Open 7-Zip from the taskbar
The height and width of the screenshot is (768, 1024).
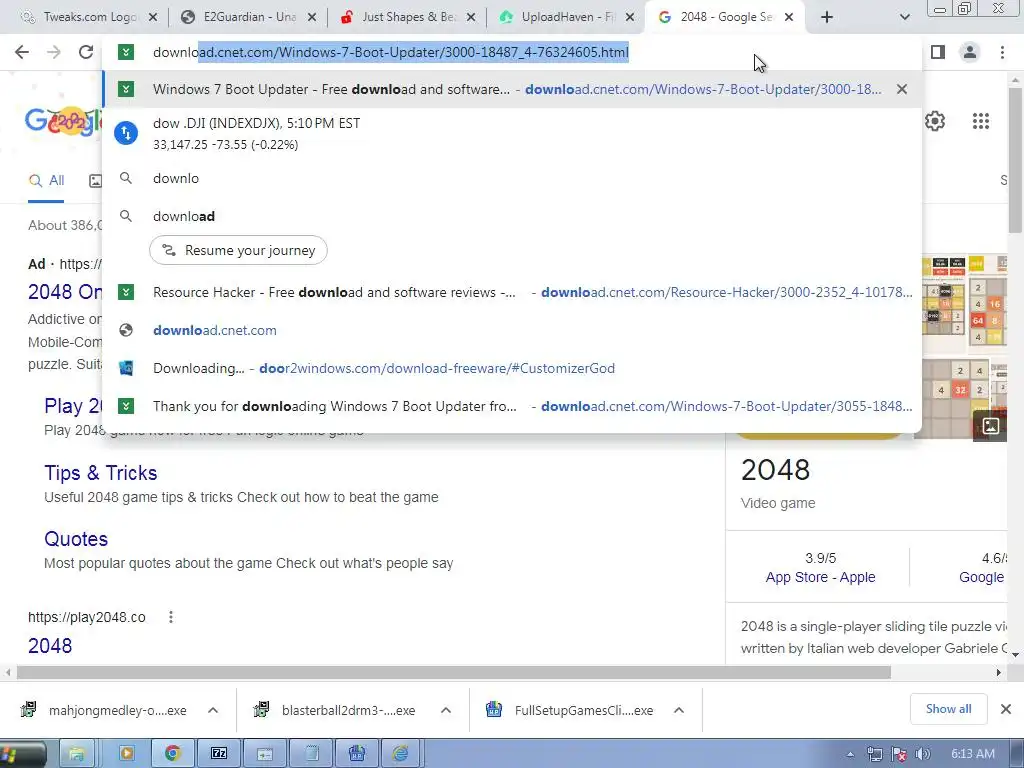pyautogui.click(x=219, y=754)
